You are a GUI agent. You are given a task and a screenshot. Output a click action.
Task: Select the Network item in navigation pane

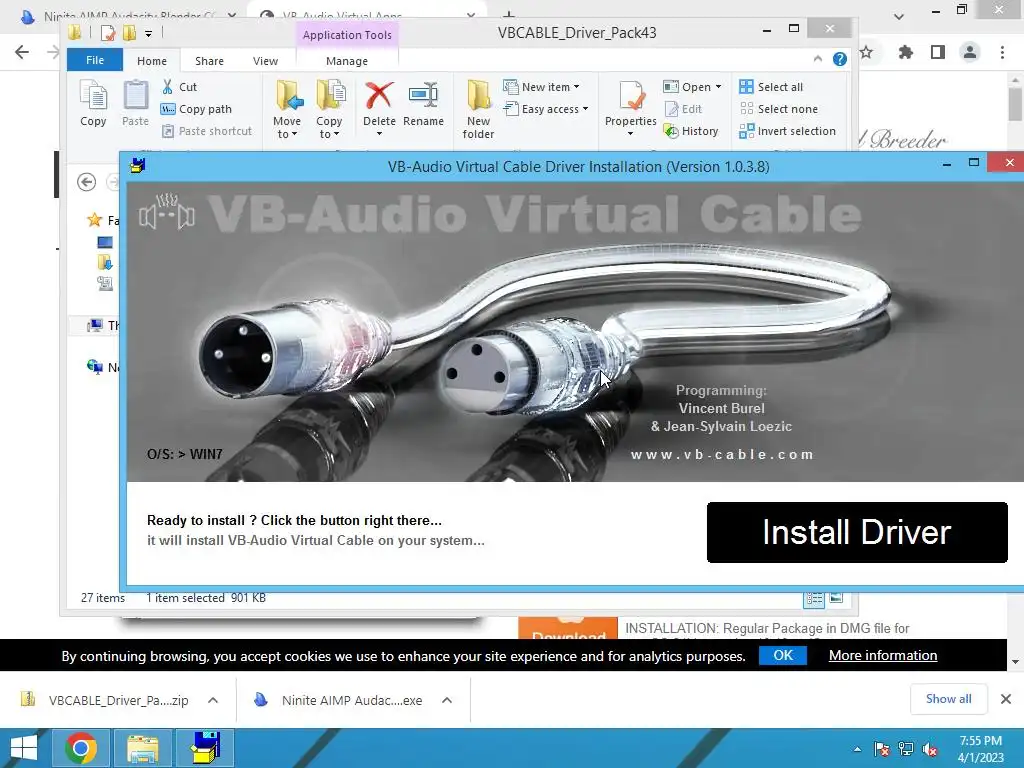click(103, 367)
